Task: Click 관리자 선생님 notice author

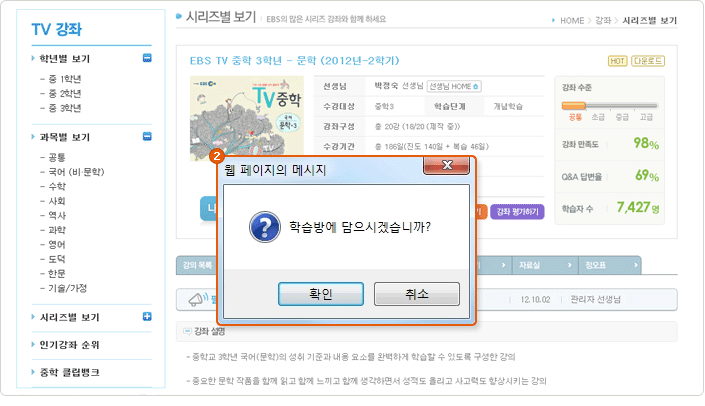Action: pyautogui.click(x=595, y=299)
